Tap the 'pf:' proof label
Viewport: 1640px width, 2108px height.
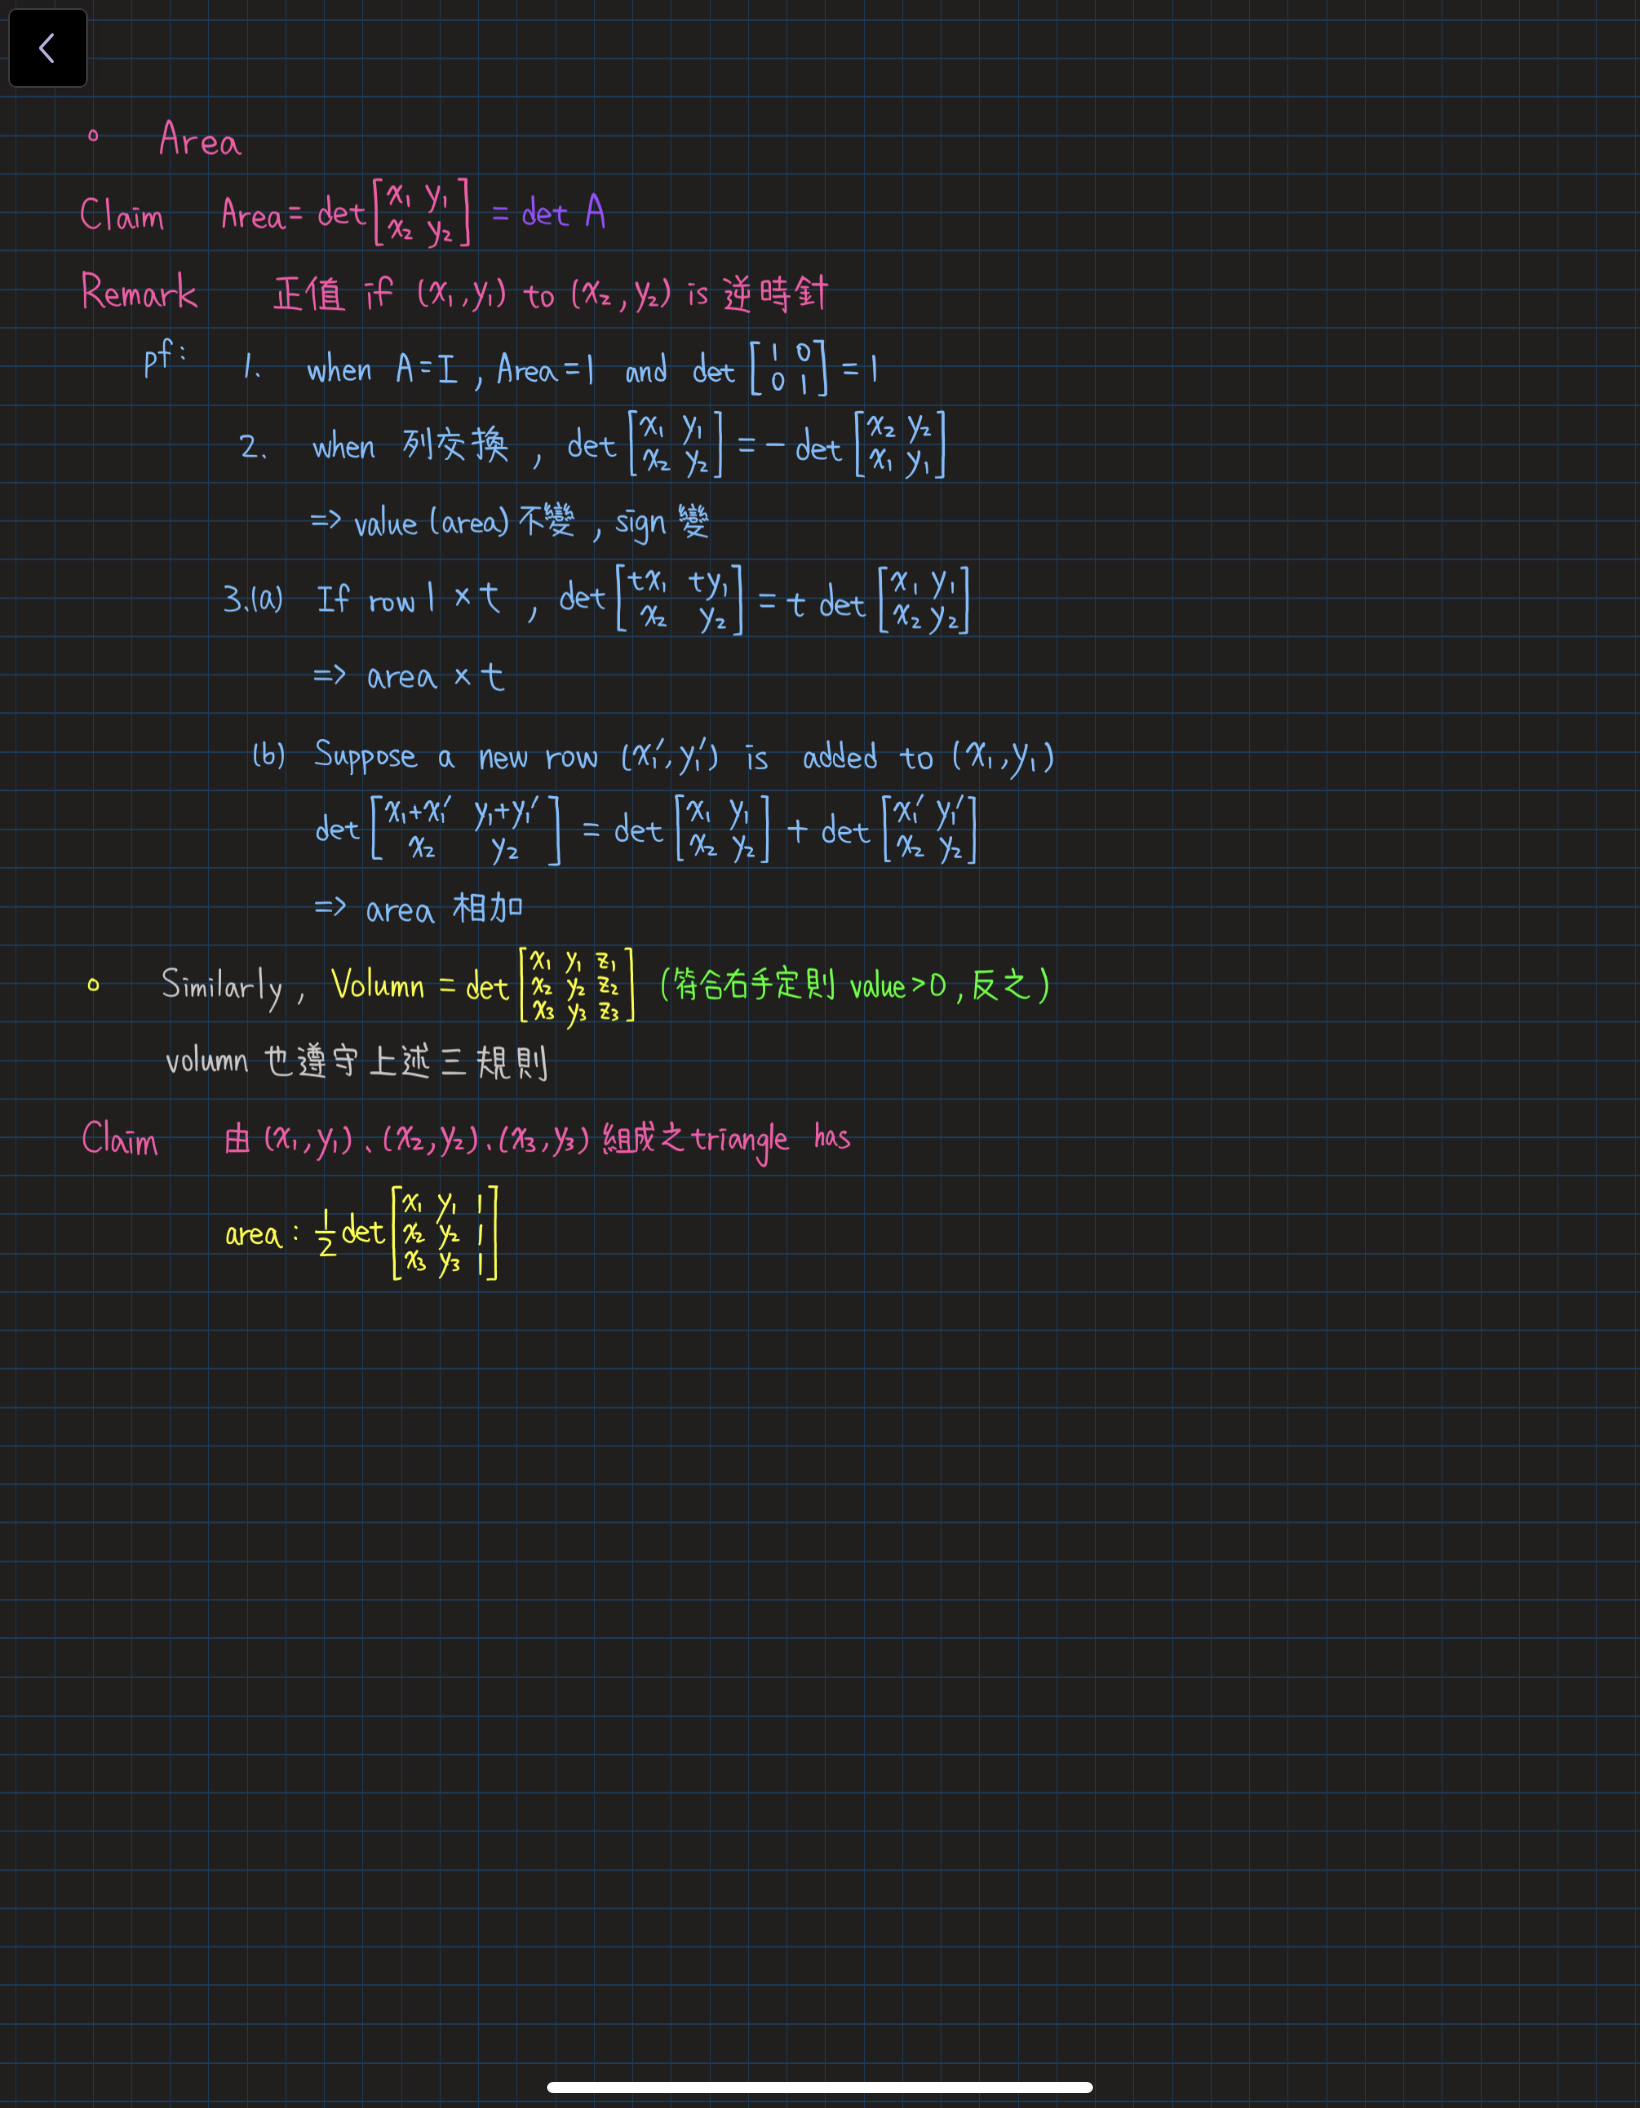coord(163,357)
